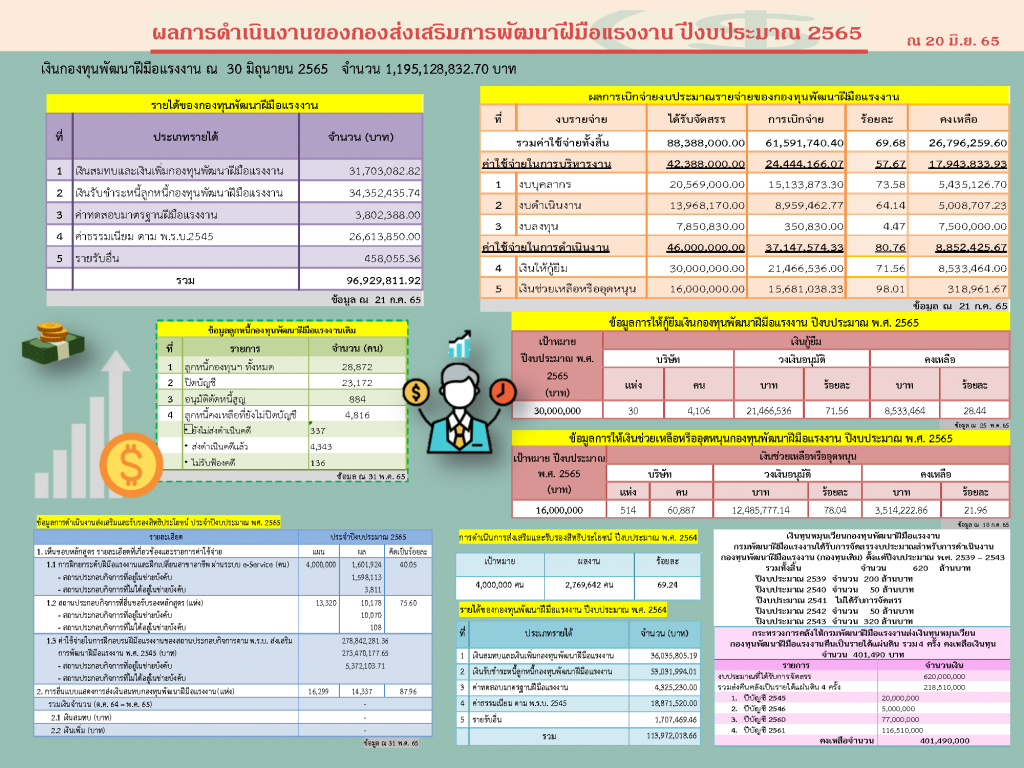Click the underlined figure 42,388,000.00

click(706, 164)
